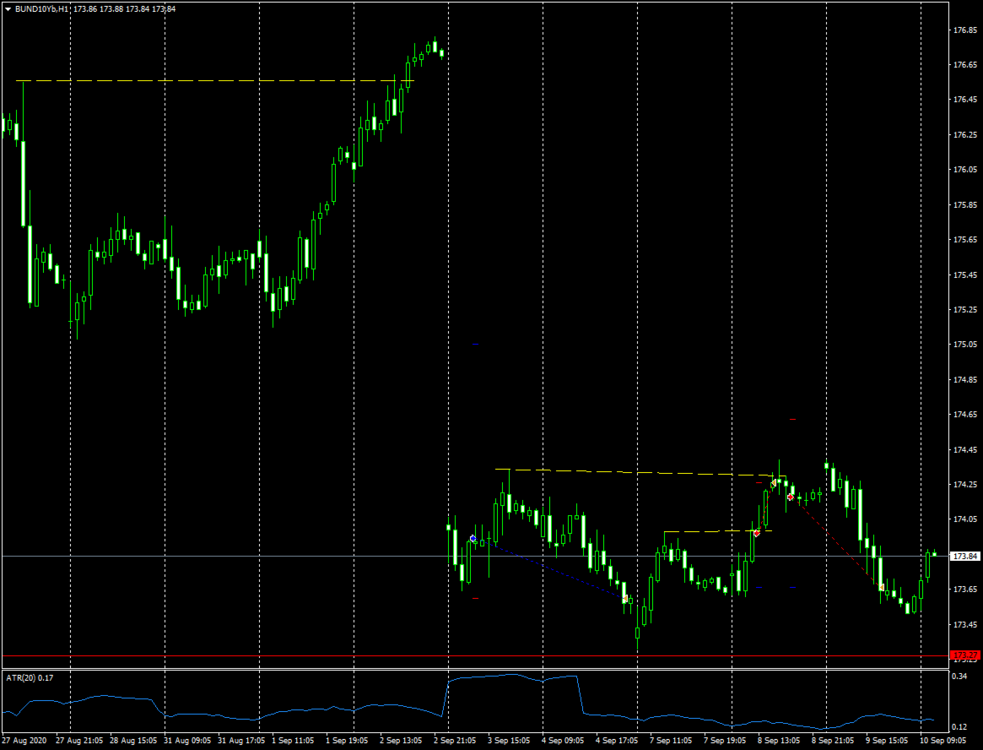Click the 28 Aug 15:05 time label
This screenshot has width=983, height=750.
[134, 741]
